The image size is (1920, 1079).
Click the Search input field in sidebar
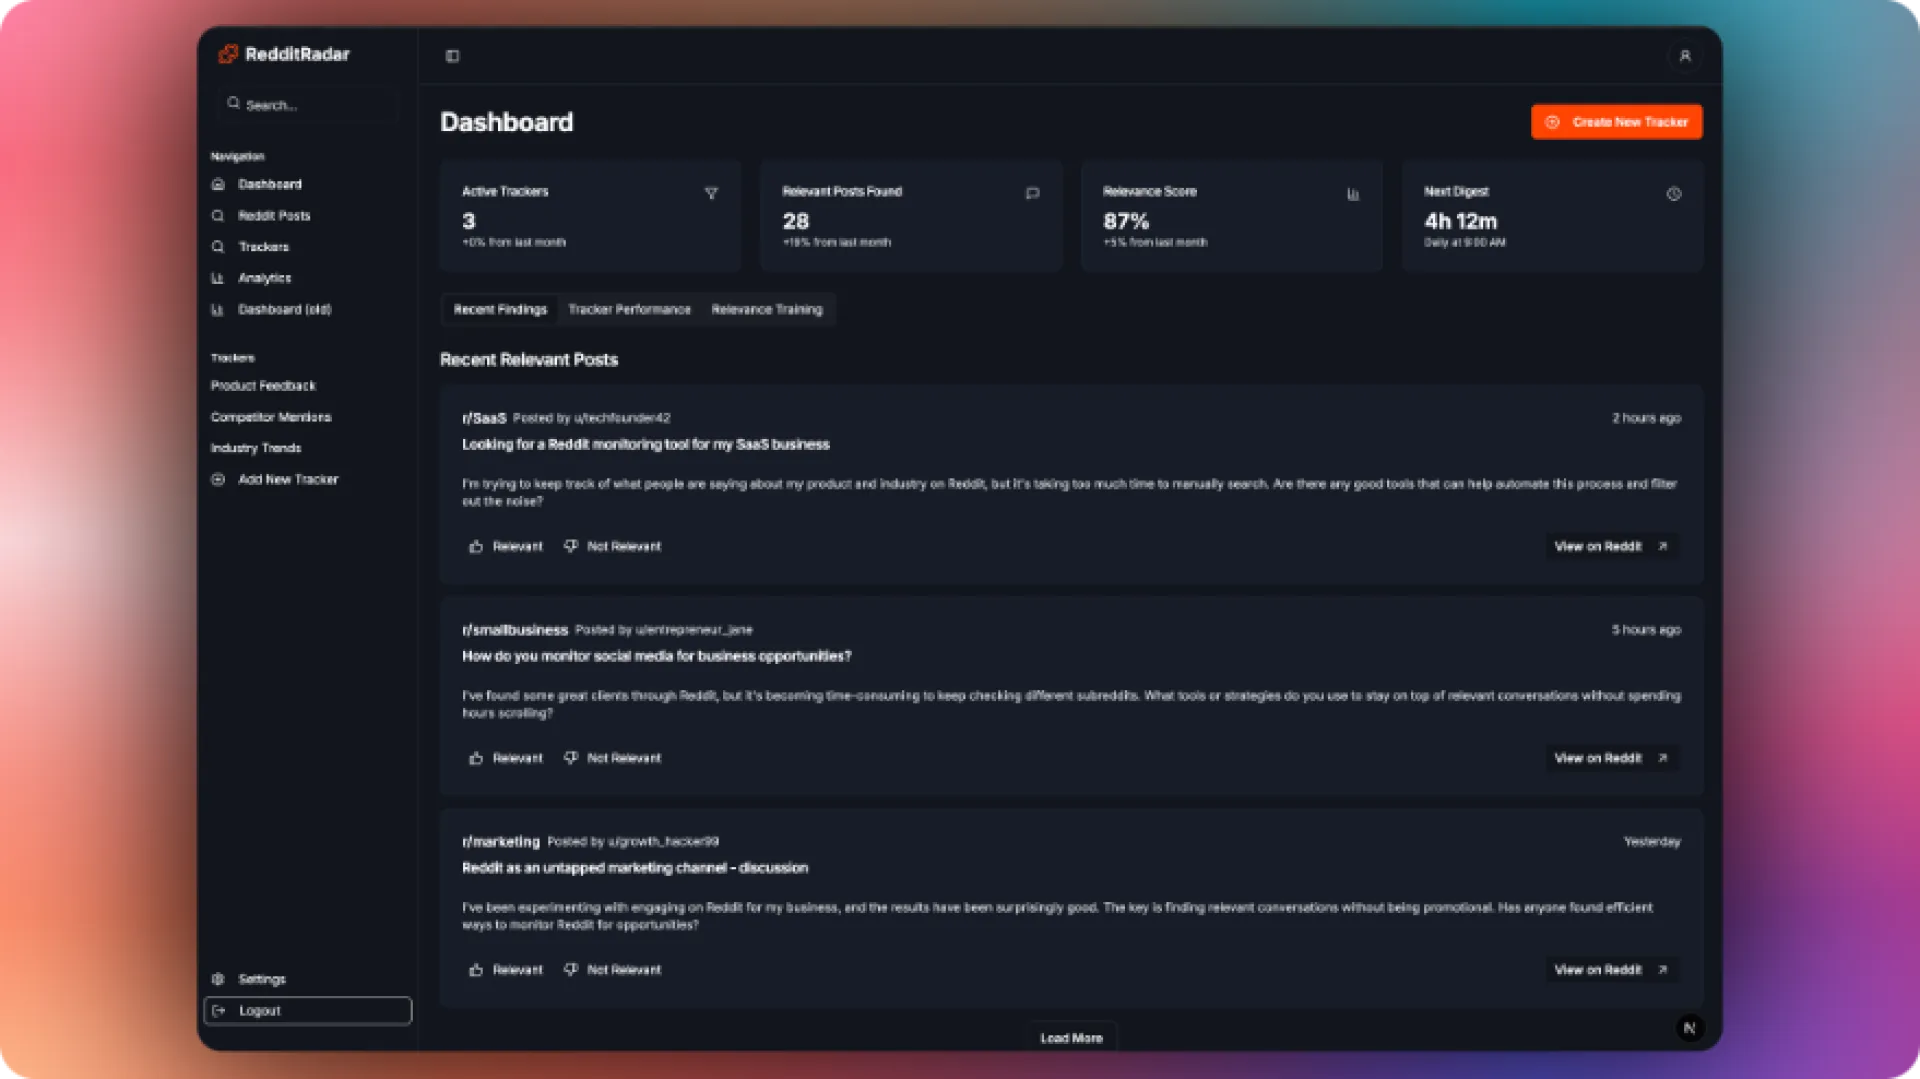310,105
